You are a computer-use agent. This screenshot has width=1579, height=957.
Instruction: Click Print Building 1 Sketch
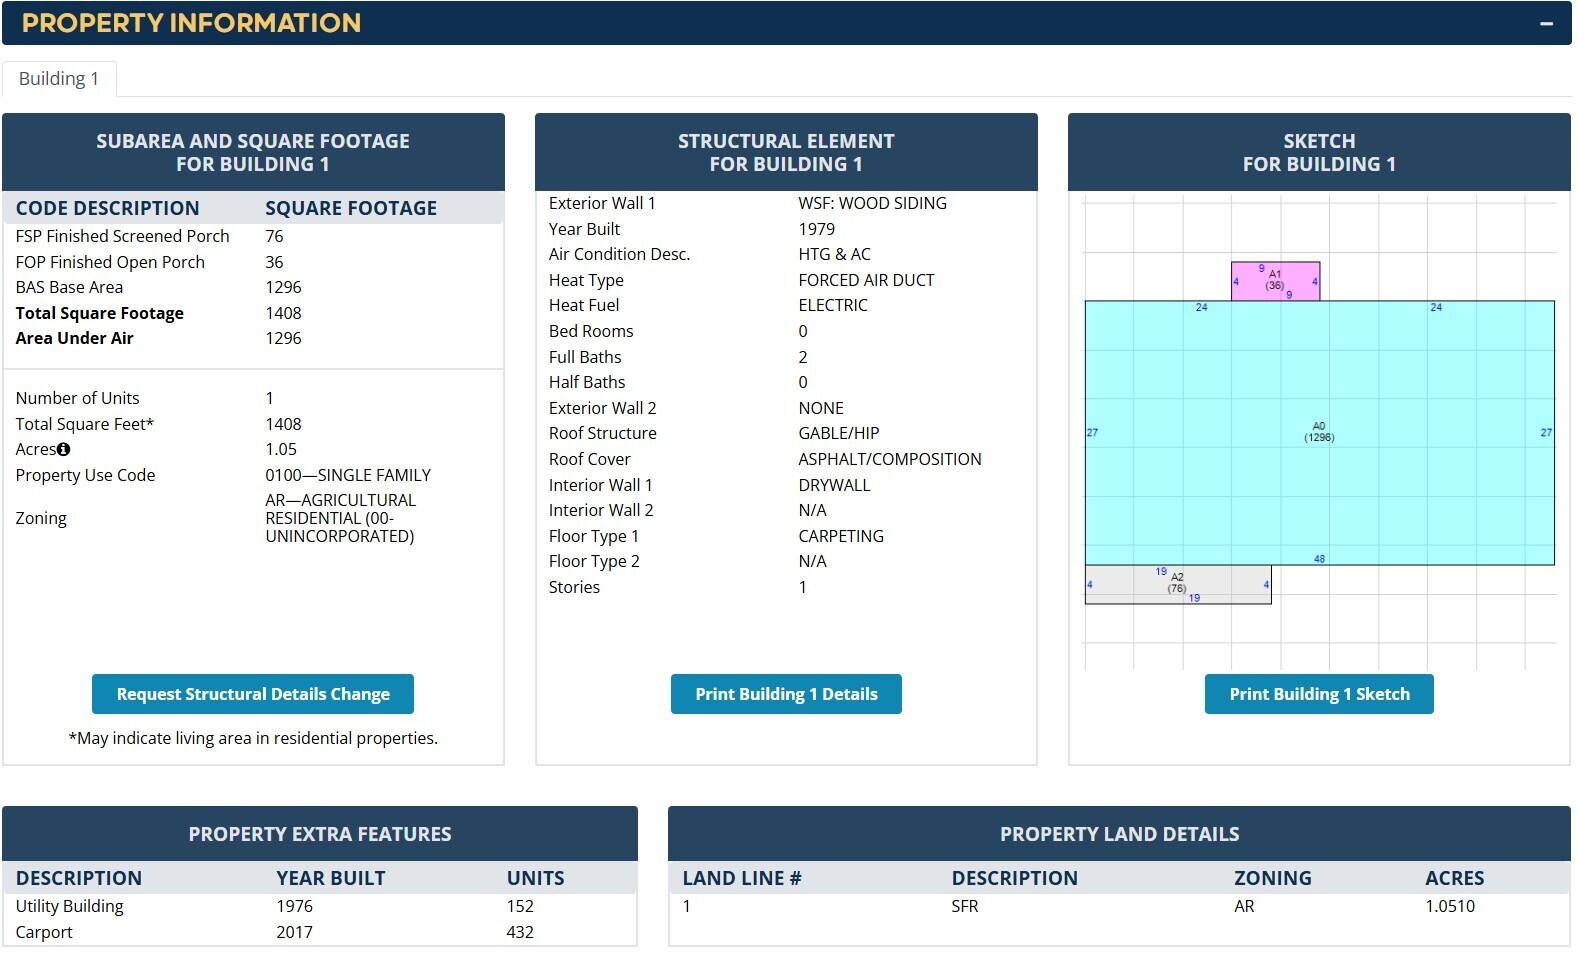point(1318,694)
